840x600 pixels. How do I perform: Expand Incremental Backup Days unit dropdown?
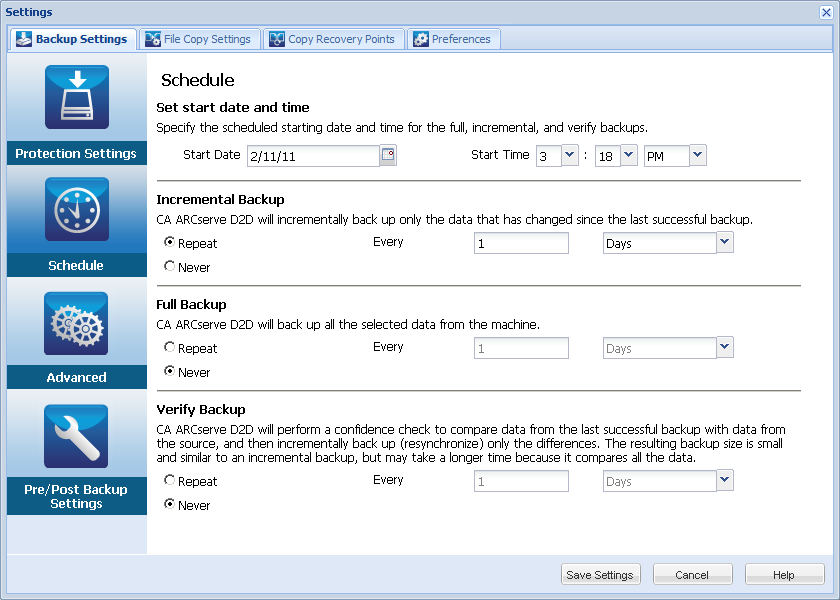(x=725, y=242)
